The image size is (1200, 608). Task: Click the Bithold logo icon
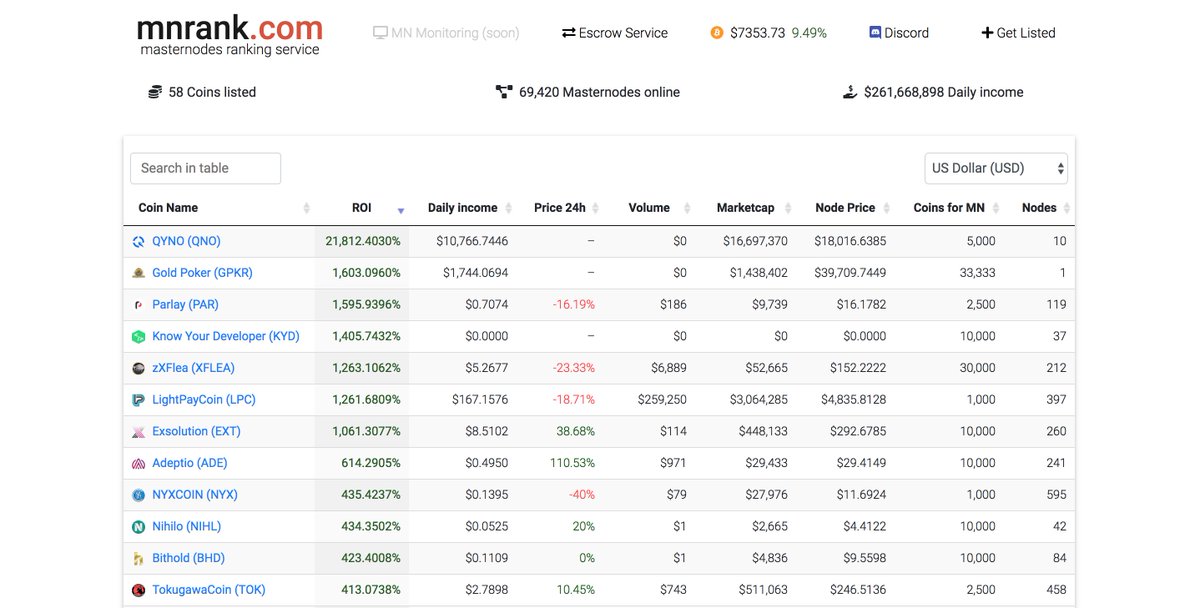[139, 558]
